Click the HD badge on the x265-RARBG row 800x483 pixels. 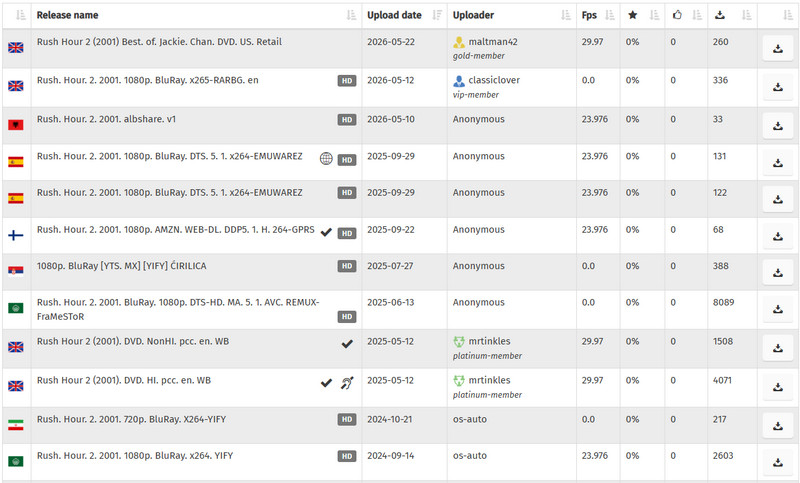[347, 81]
